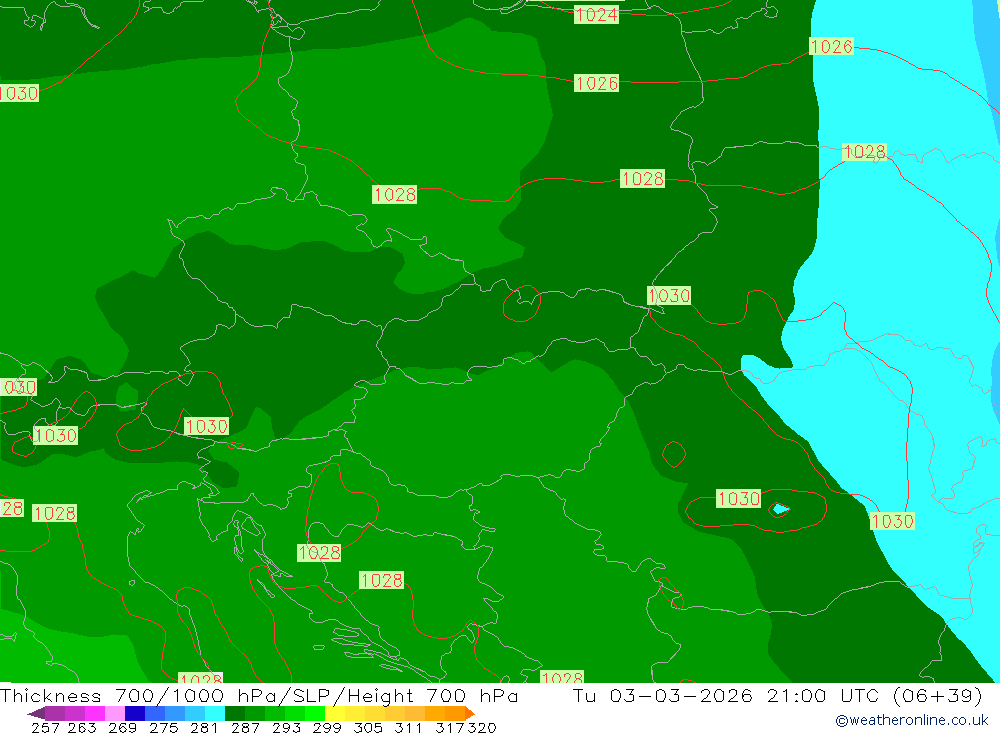This screenshot has height=733, width=1000.
Task: Click the orange right arrow on color scale
Action: (468, 713)
